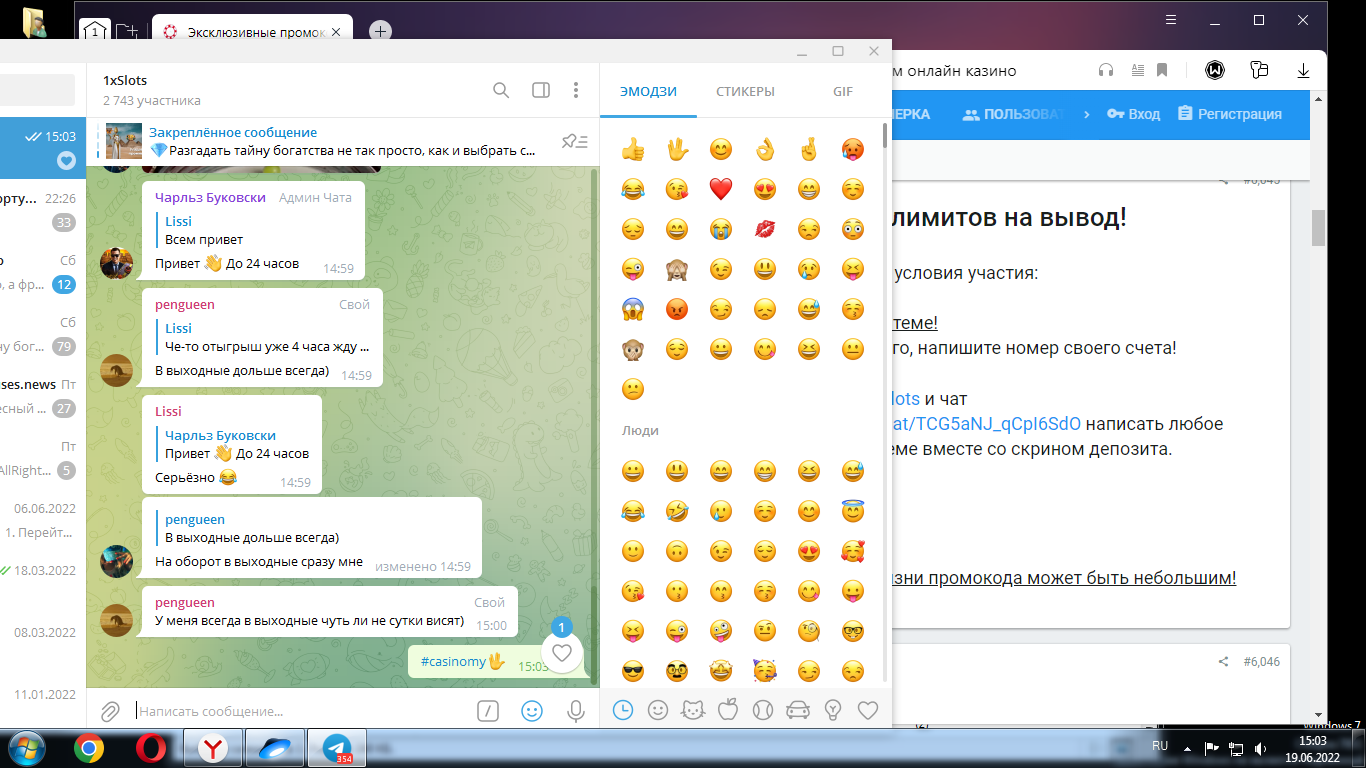Open Чарльз Буковски sender name

[x=210, y=197]
